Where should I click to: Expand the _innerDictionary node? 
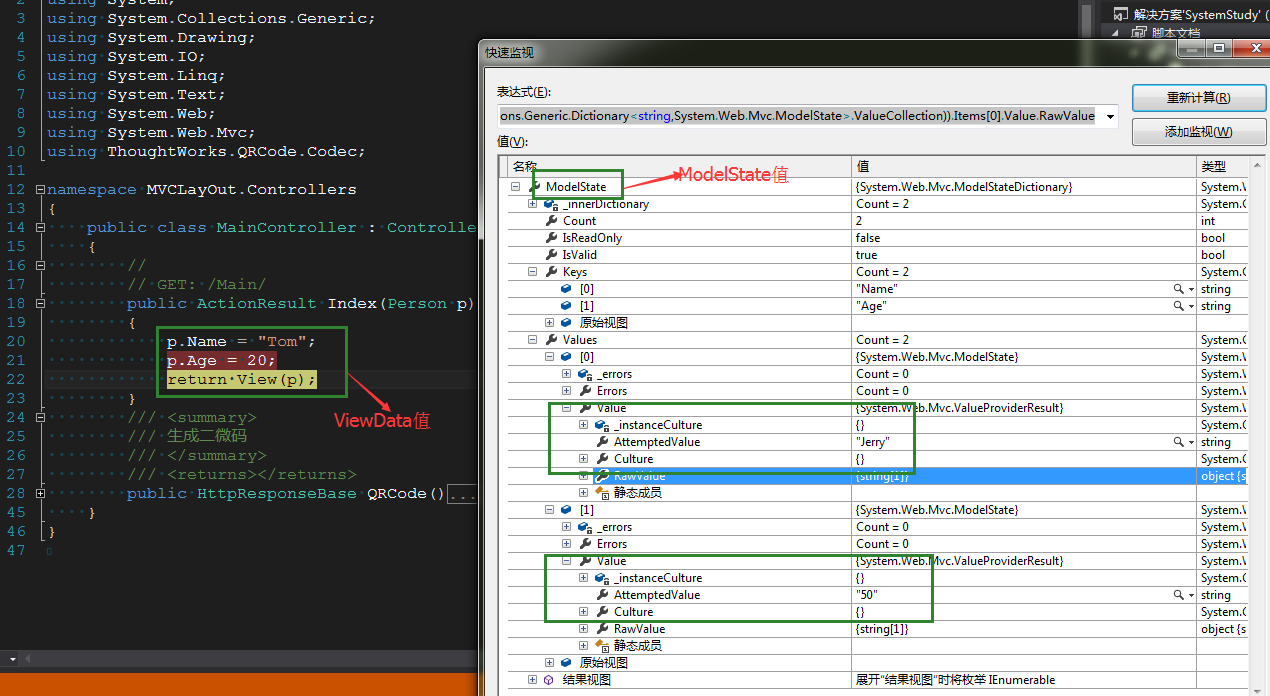click(x=533, y=204)
